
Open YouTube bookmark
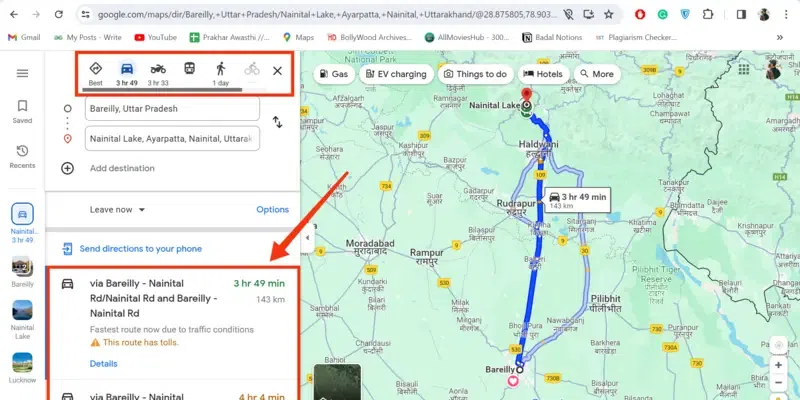[156, 37]
